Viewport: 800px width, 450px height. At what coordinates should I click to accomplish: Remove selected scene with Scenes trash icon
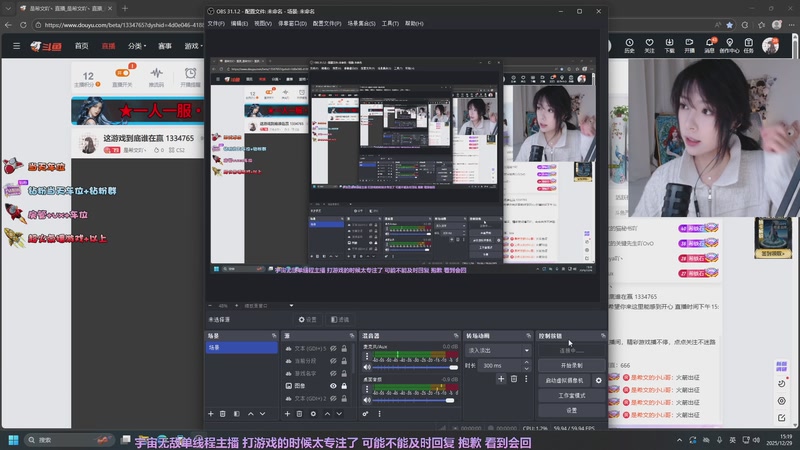pyautogui.click(x=222, y=414)
